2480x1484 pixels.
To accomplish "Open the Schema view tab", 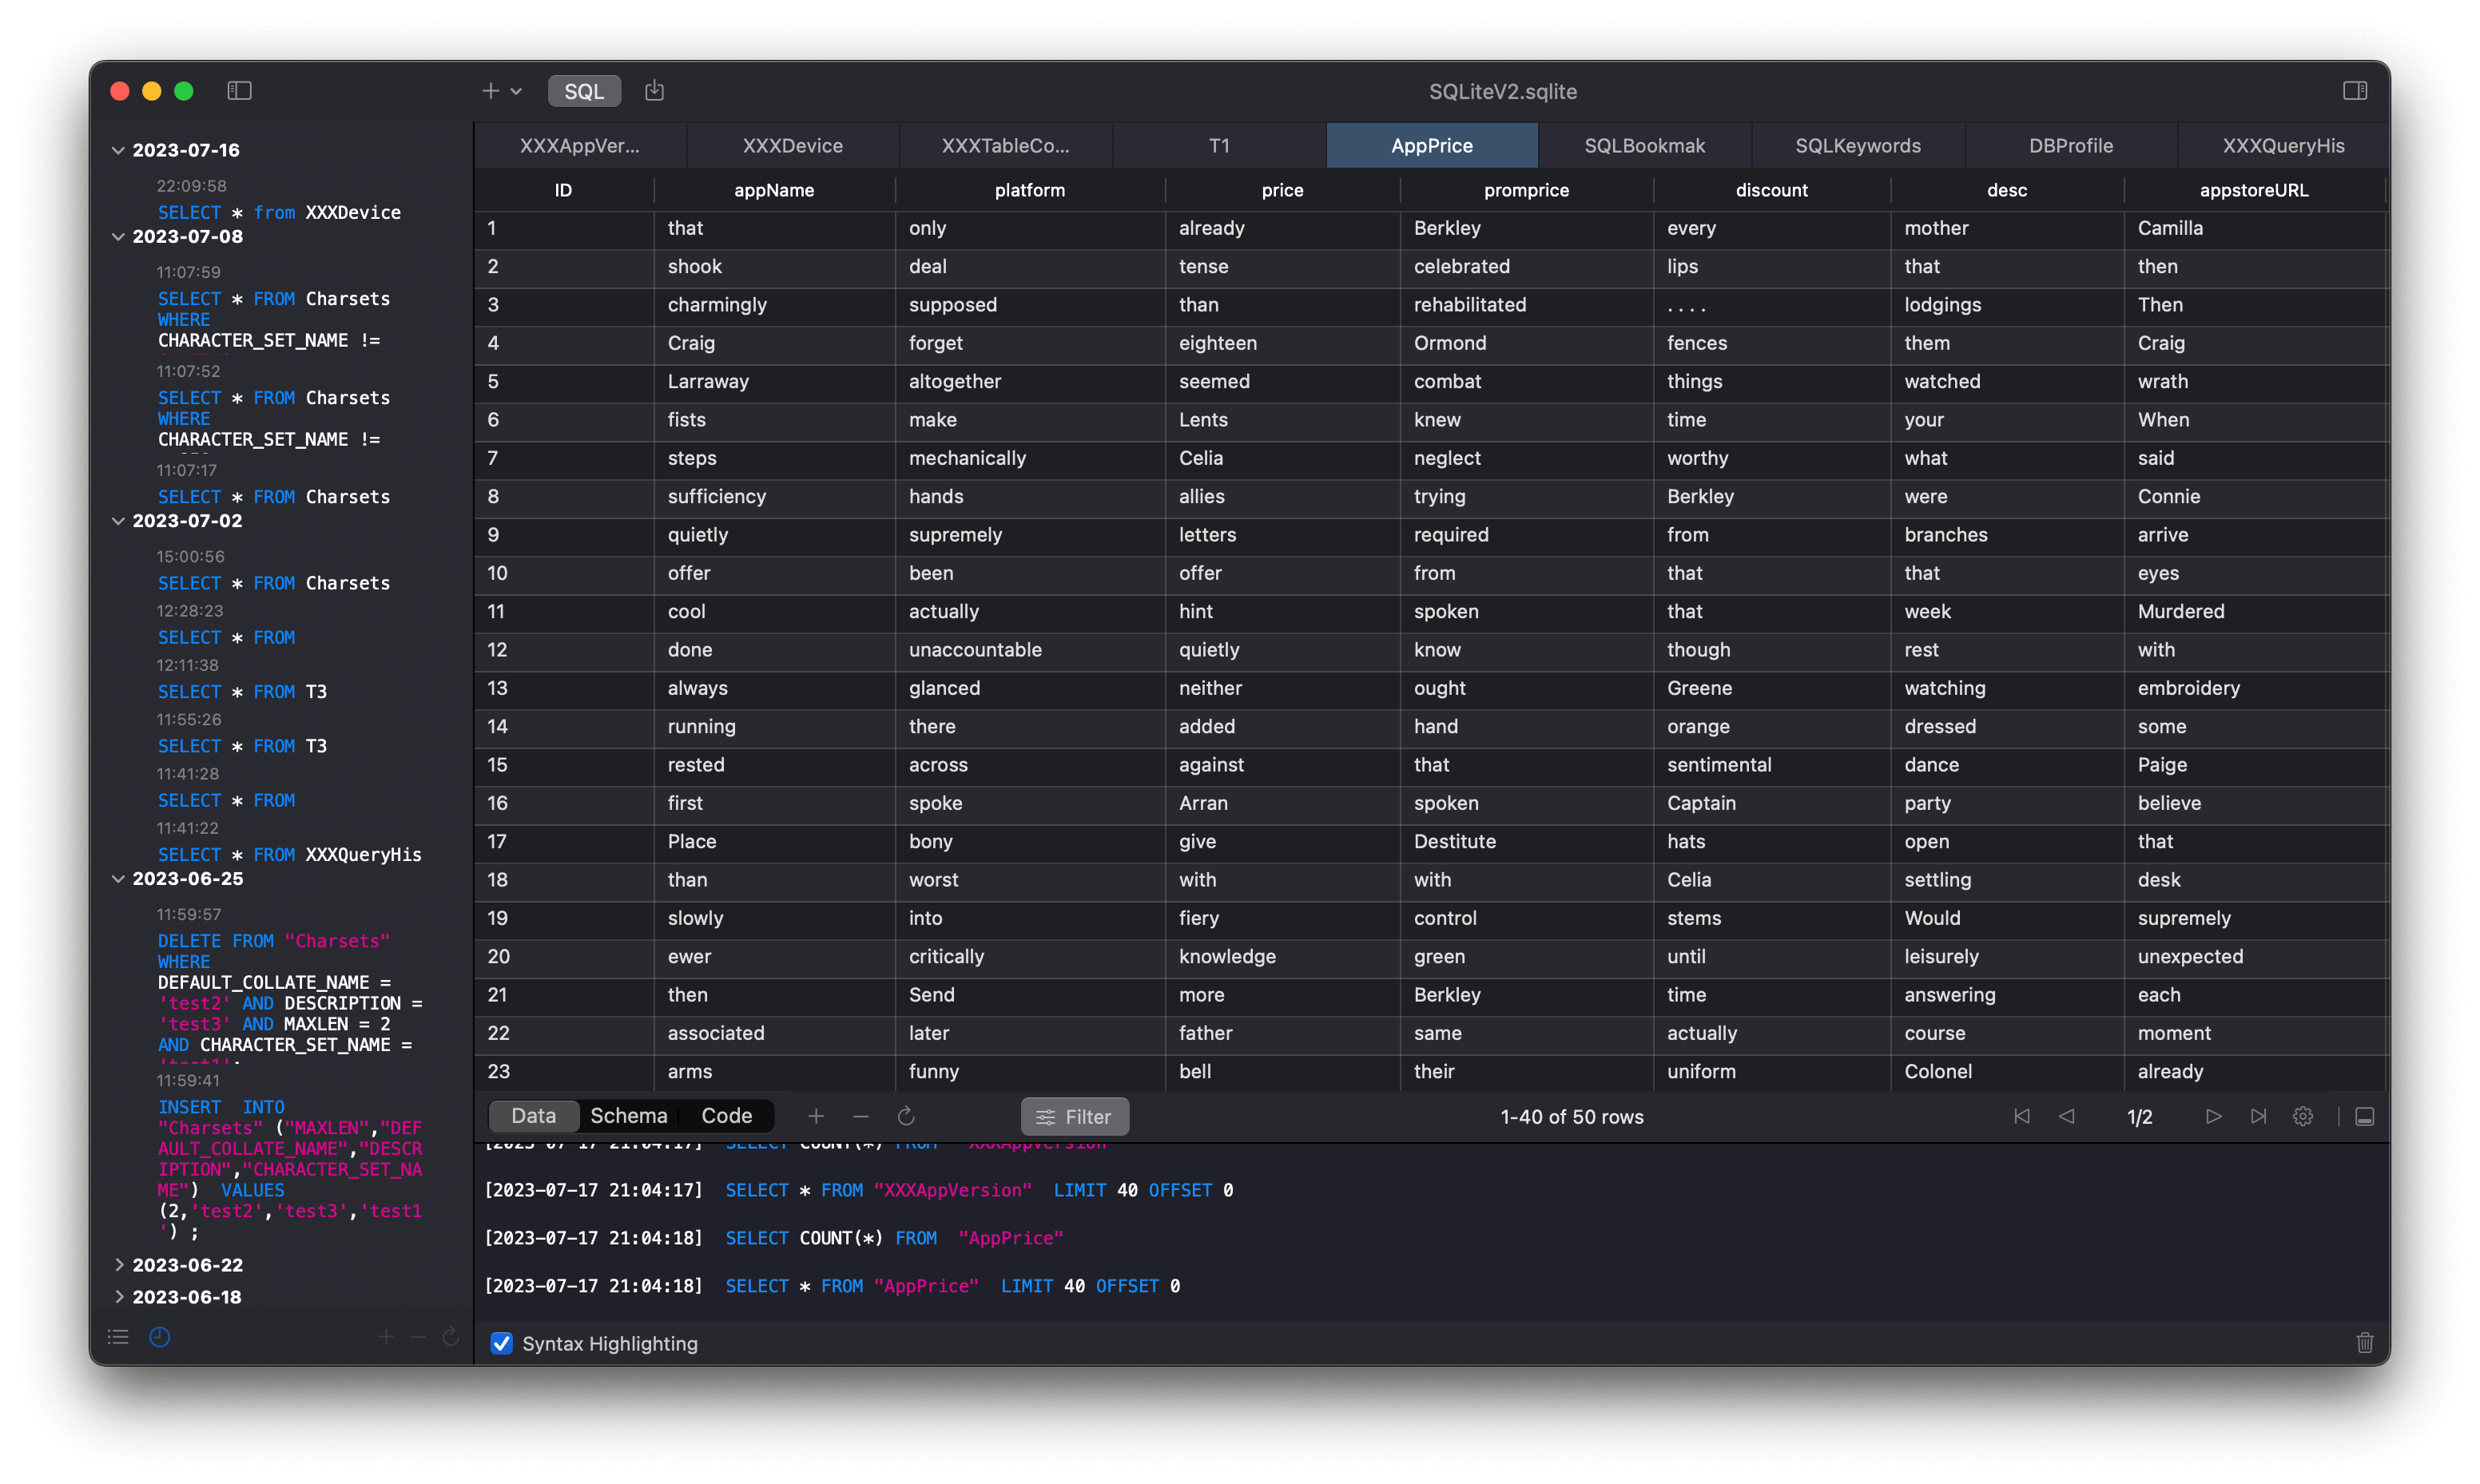I will coord(628,1116).
